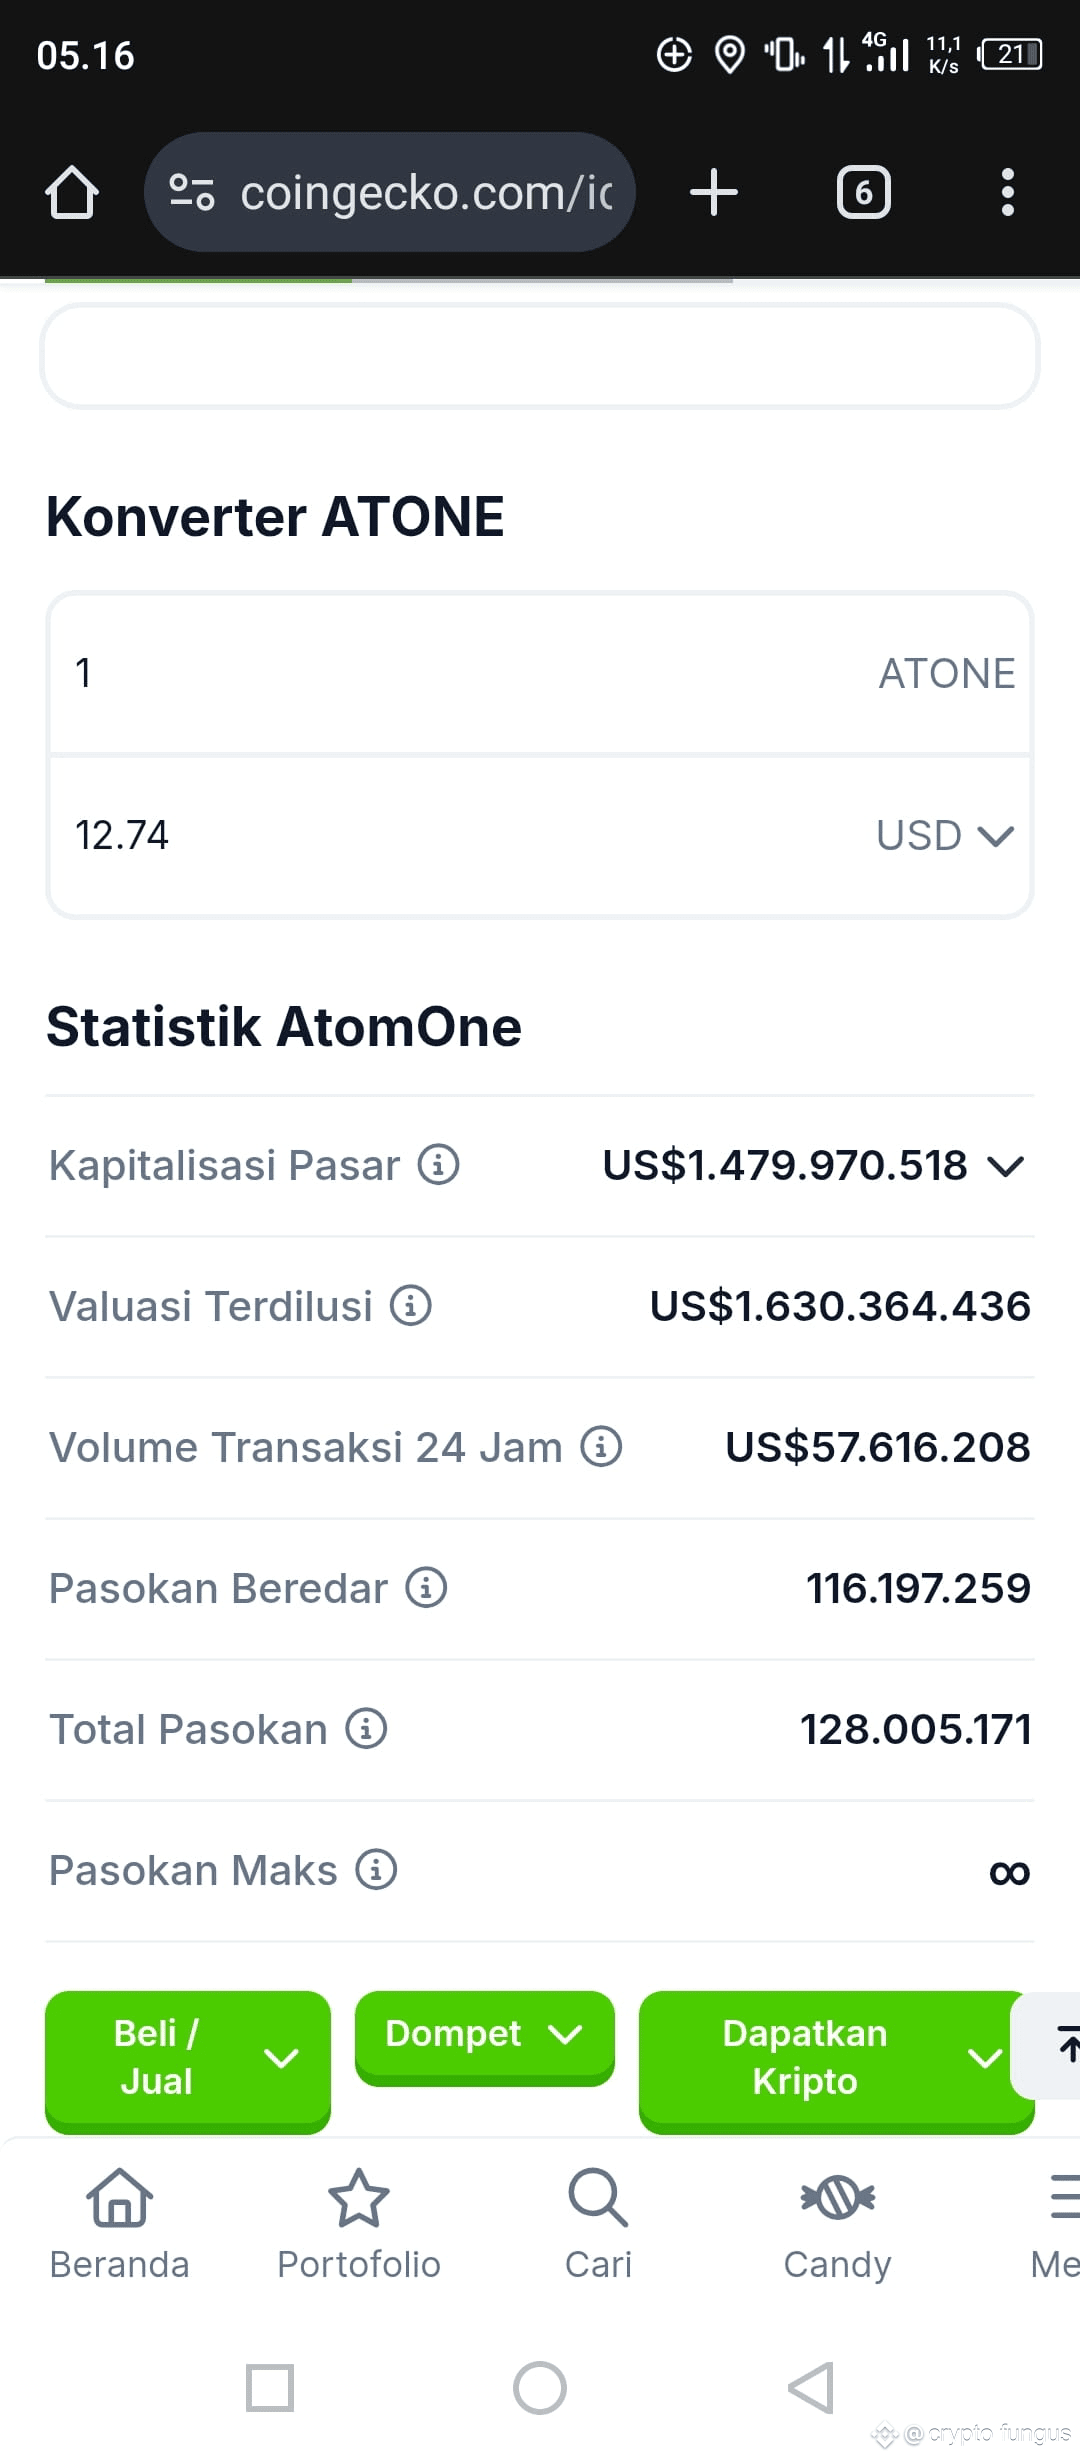Tap the info icon beside Pasokan Beredar
This screenshot has height=2460, width=1080.
426,1587
